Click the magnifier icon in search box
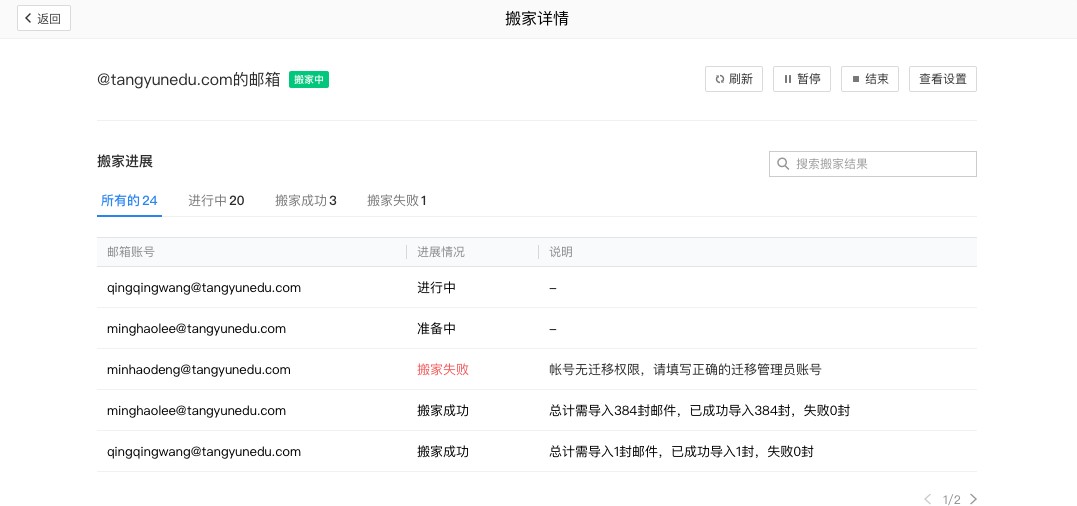Screen dimensions: 1077x506 pos(783,164)
